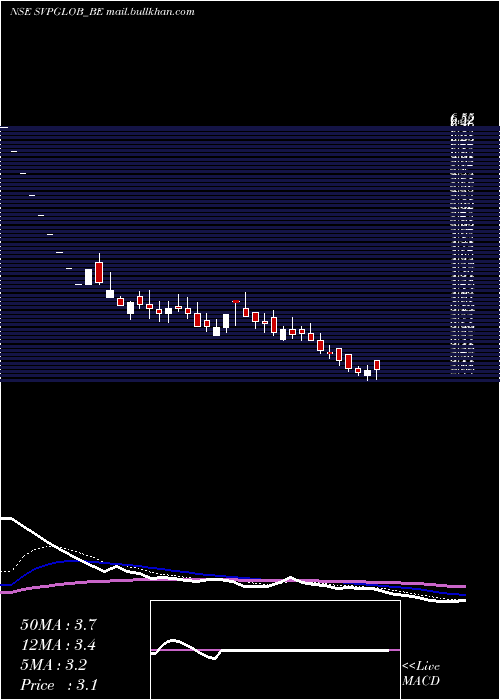Select the 50MA : 3.7 value

click(58, 625)
